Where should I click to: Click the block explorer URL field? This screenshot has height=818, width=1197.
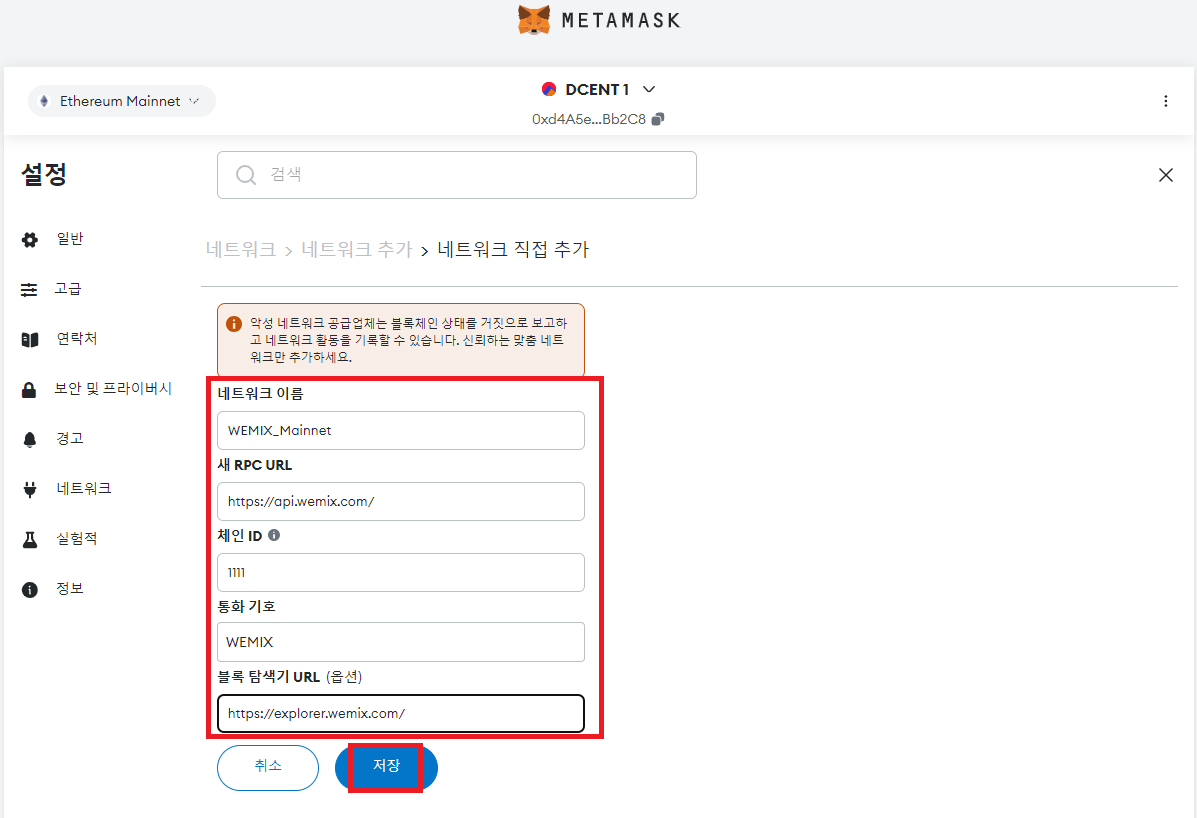click(401, 713)
